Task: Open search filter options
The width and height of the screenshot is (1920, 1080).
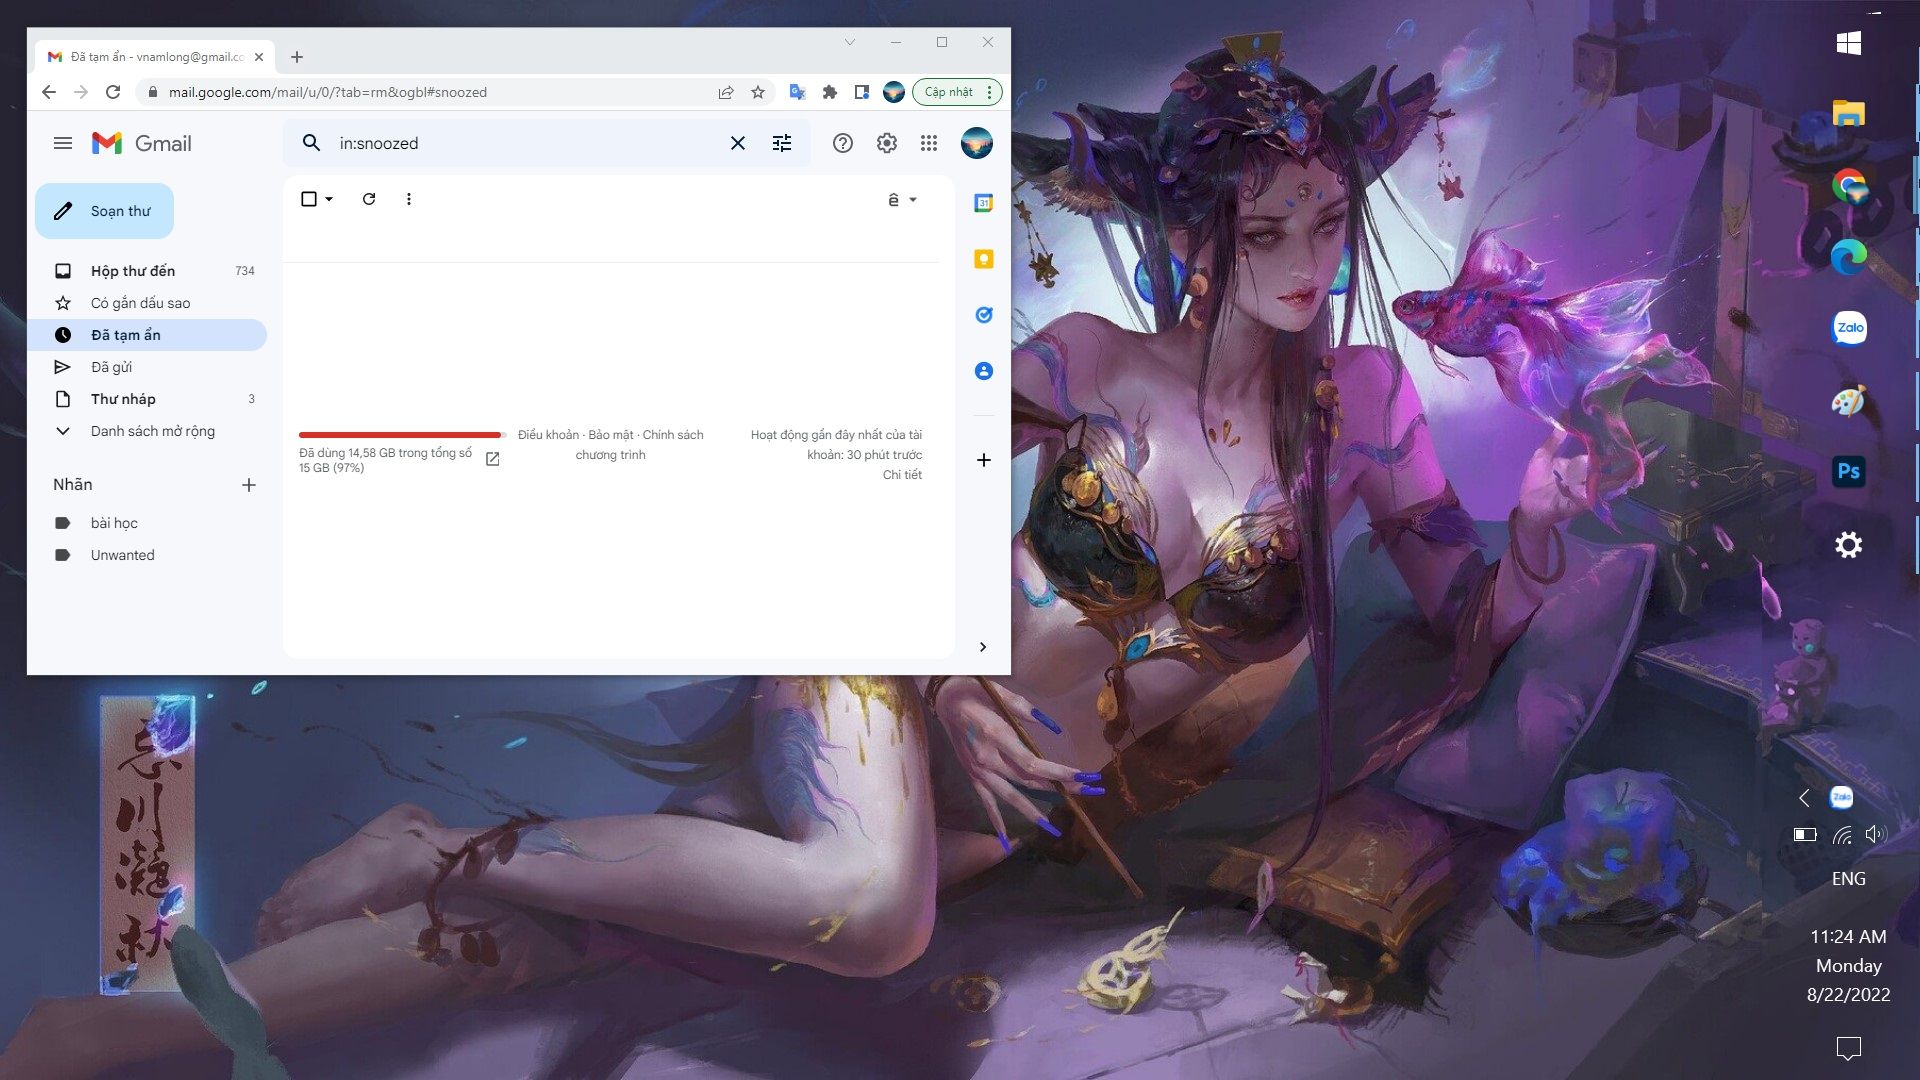Action: point(782,143)
